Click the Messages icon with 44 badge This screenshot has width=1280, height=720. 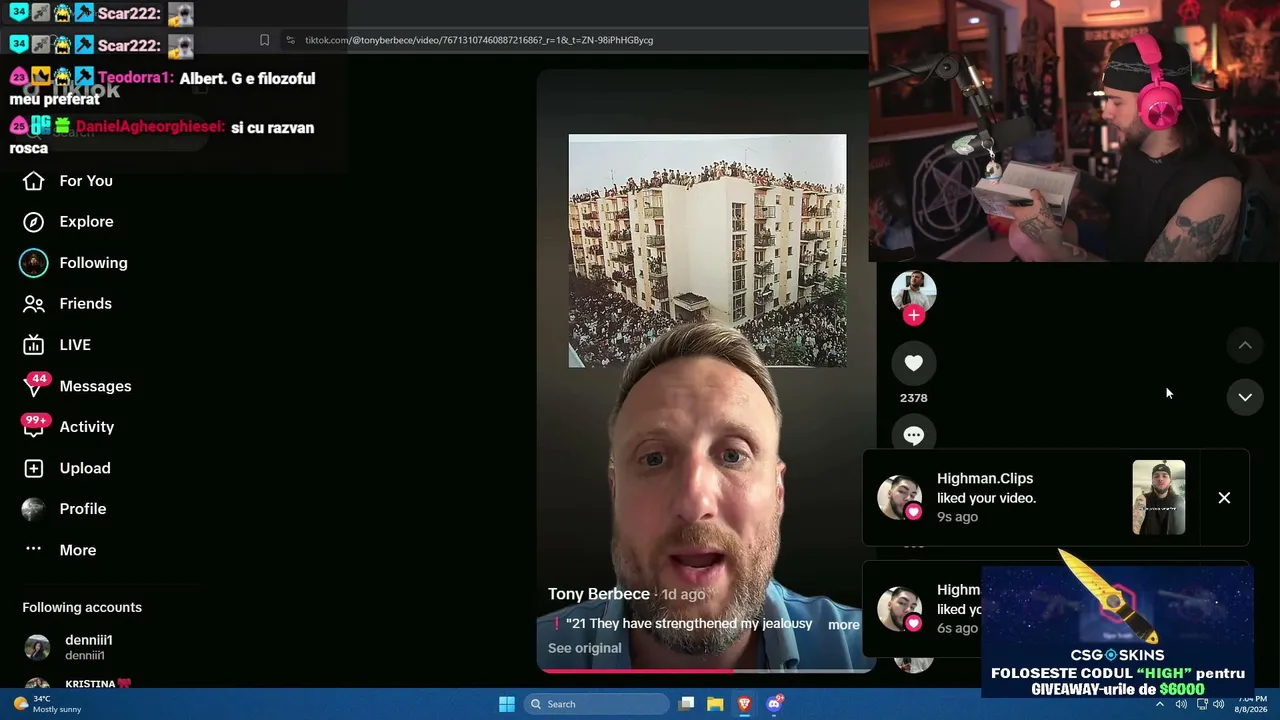point(34,385)
